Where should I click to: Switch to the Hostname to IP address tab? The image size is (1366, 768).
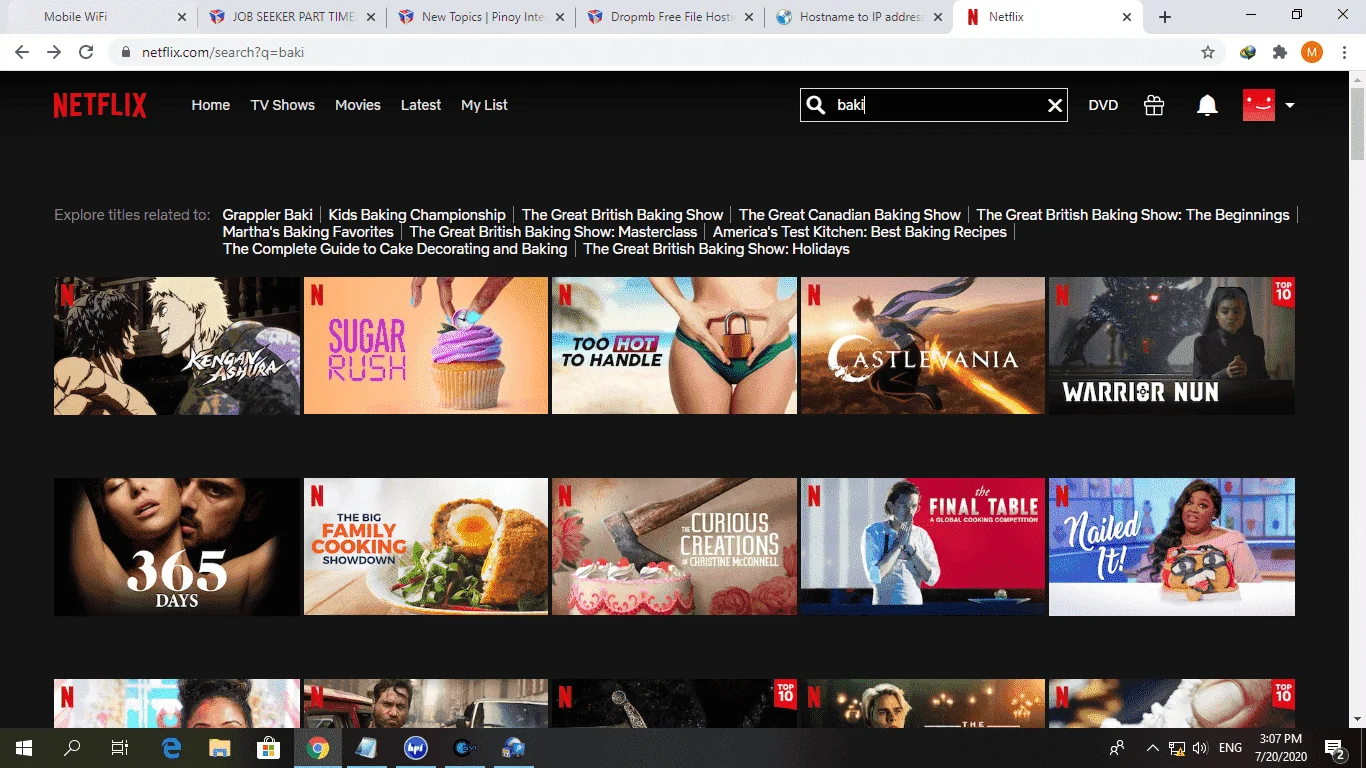(859, 17)
